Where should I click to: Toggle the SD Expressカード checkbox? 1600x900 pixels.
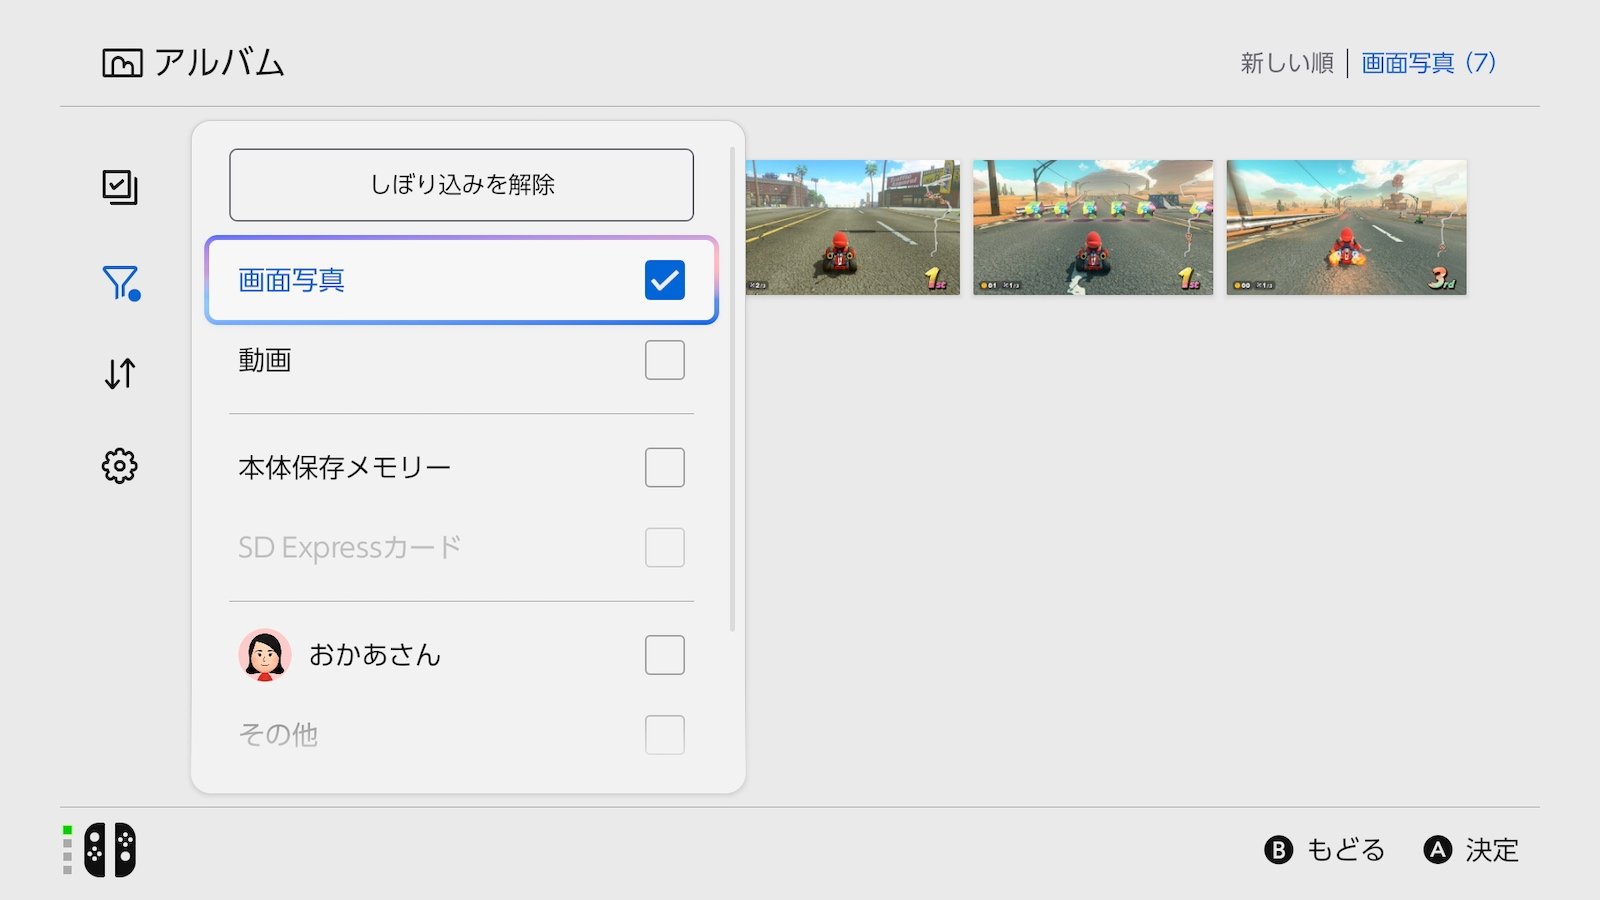point(665,547)
